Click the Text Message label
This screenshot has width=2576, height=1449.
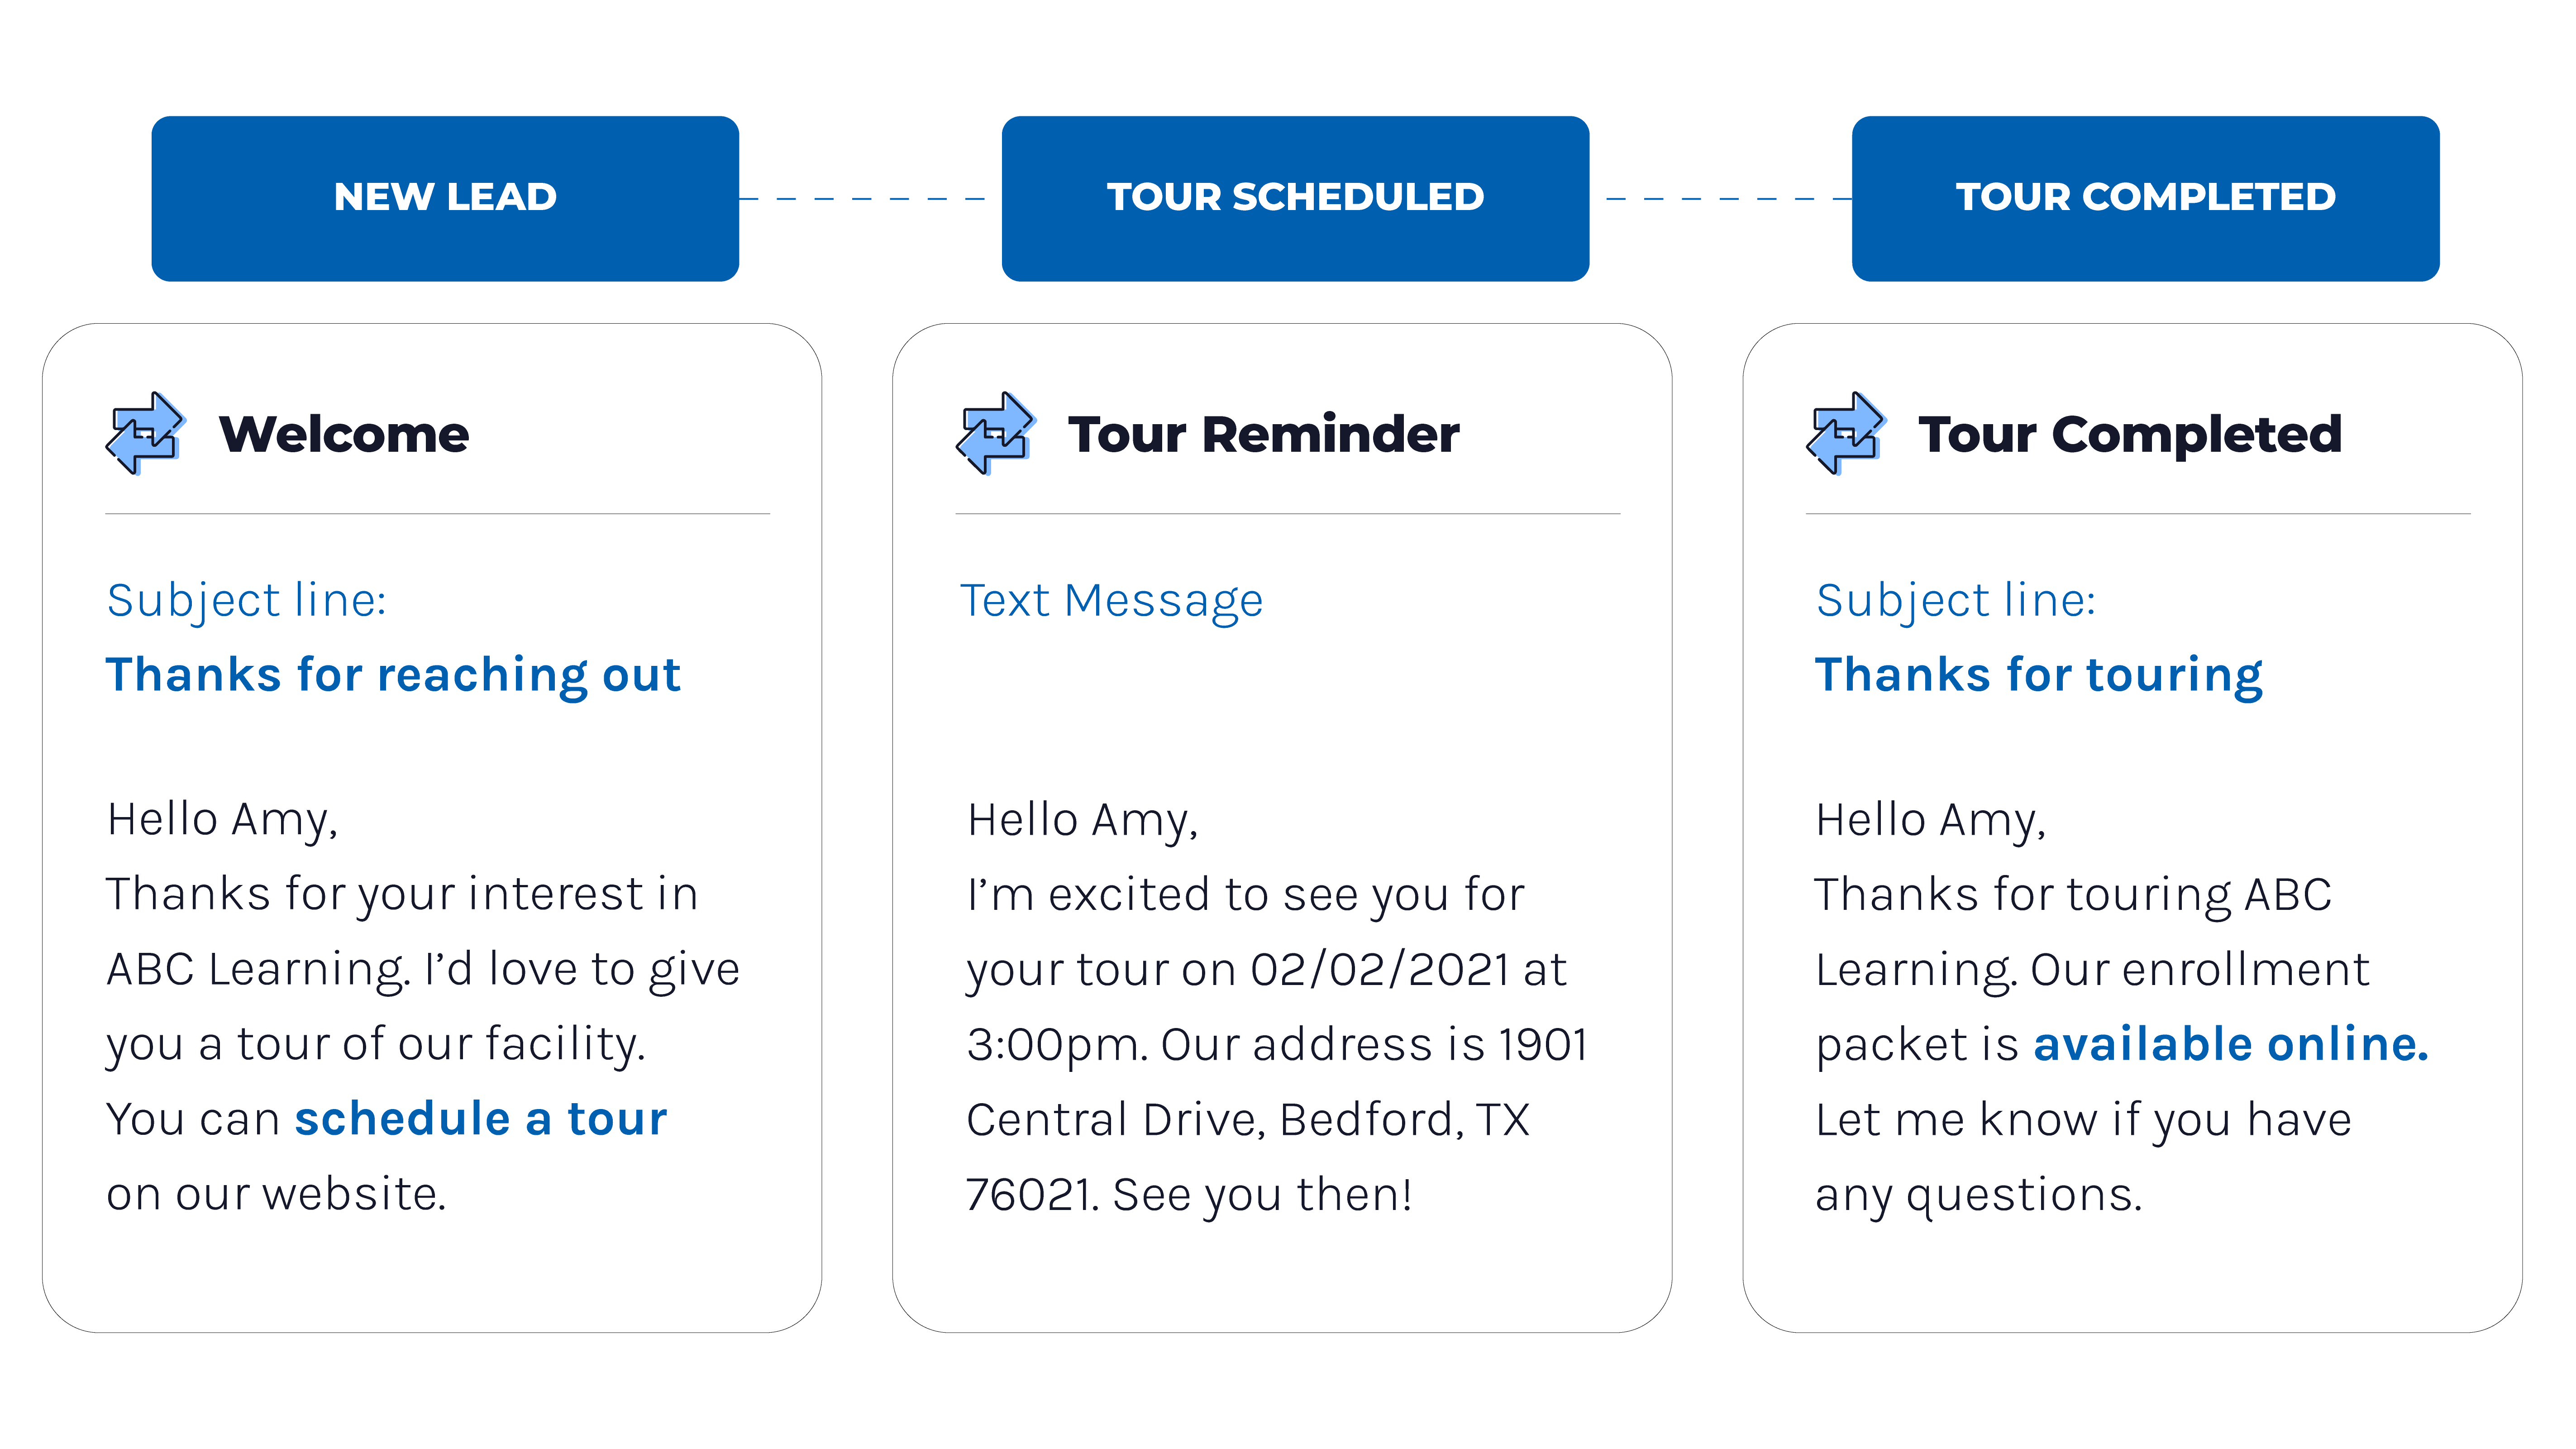point(1111,602)
